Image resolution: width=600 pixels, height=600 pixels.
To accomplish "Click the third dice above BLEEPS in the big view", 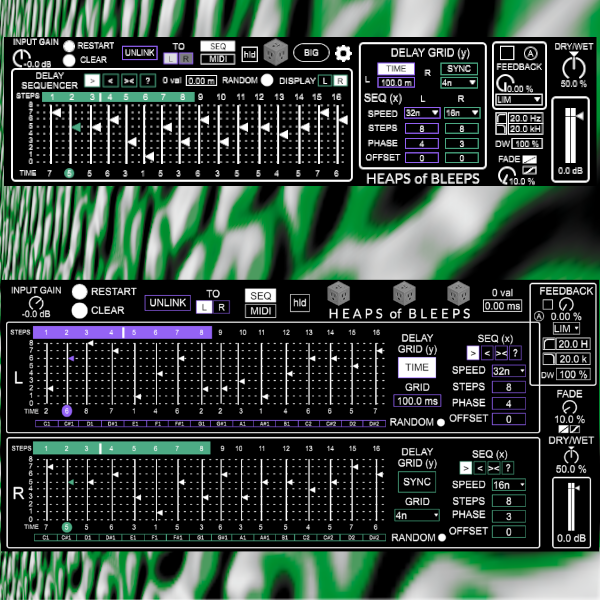I will pos(458,293).
